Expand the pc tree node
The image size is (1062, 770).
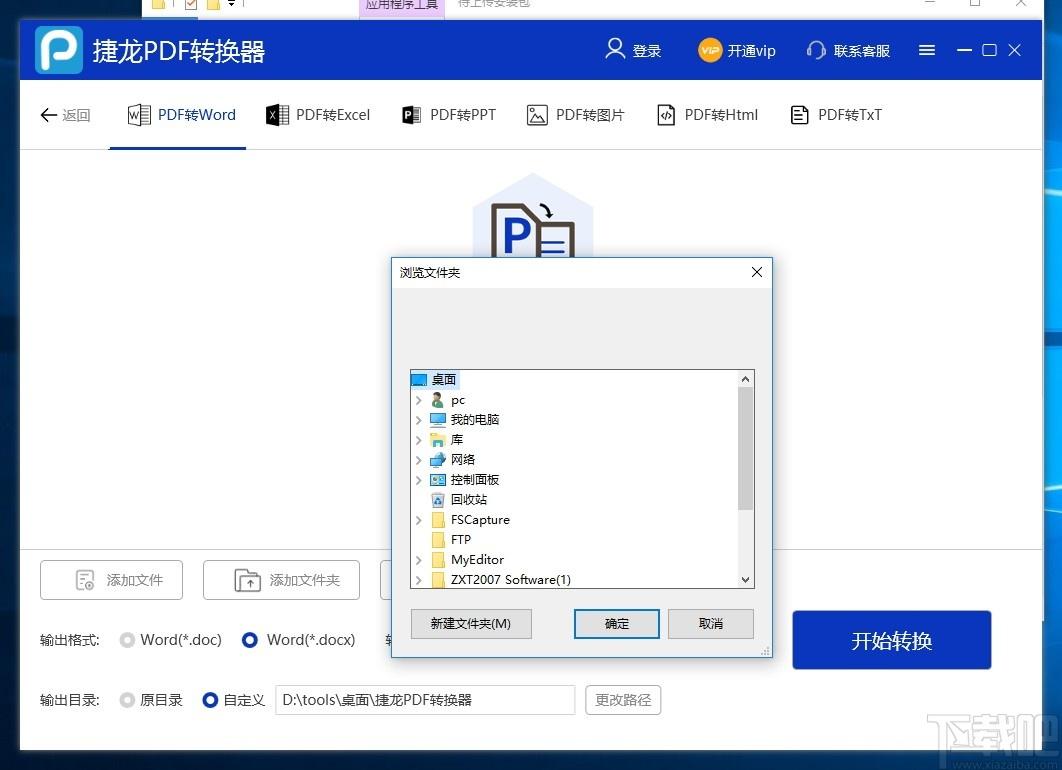click(x=419, y=400)
